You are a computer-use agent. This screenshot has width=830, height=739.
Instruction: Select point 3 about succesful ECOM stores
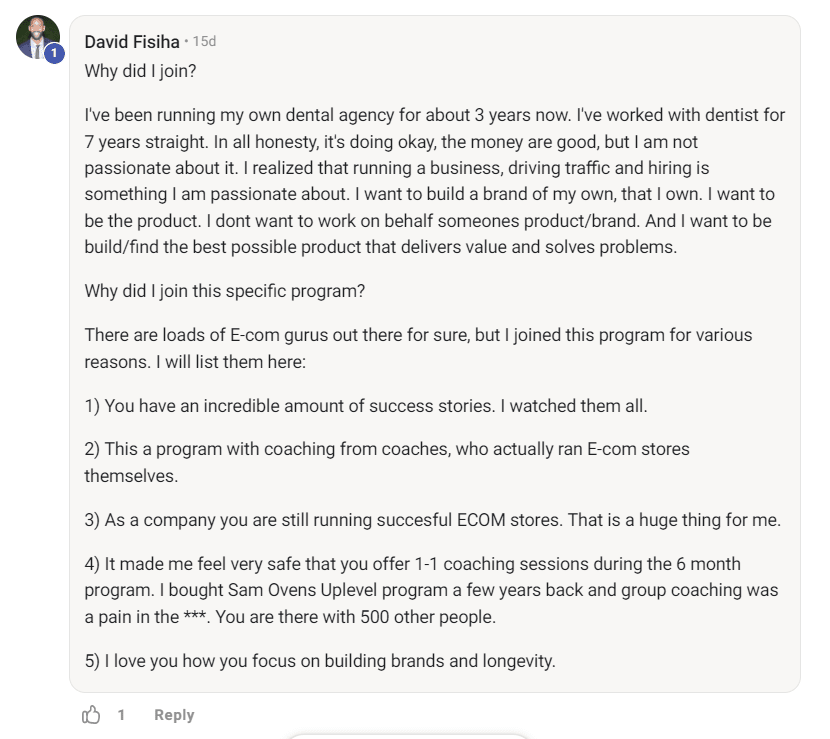432,520
